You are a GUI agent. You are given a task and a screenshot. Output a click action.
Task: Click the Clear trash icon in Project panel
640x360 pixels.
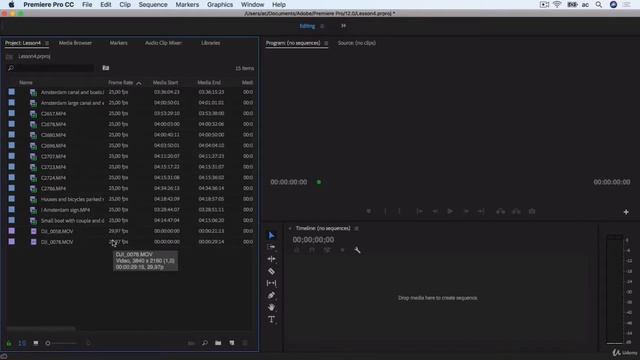tap(245, 343)
